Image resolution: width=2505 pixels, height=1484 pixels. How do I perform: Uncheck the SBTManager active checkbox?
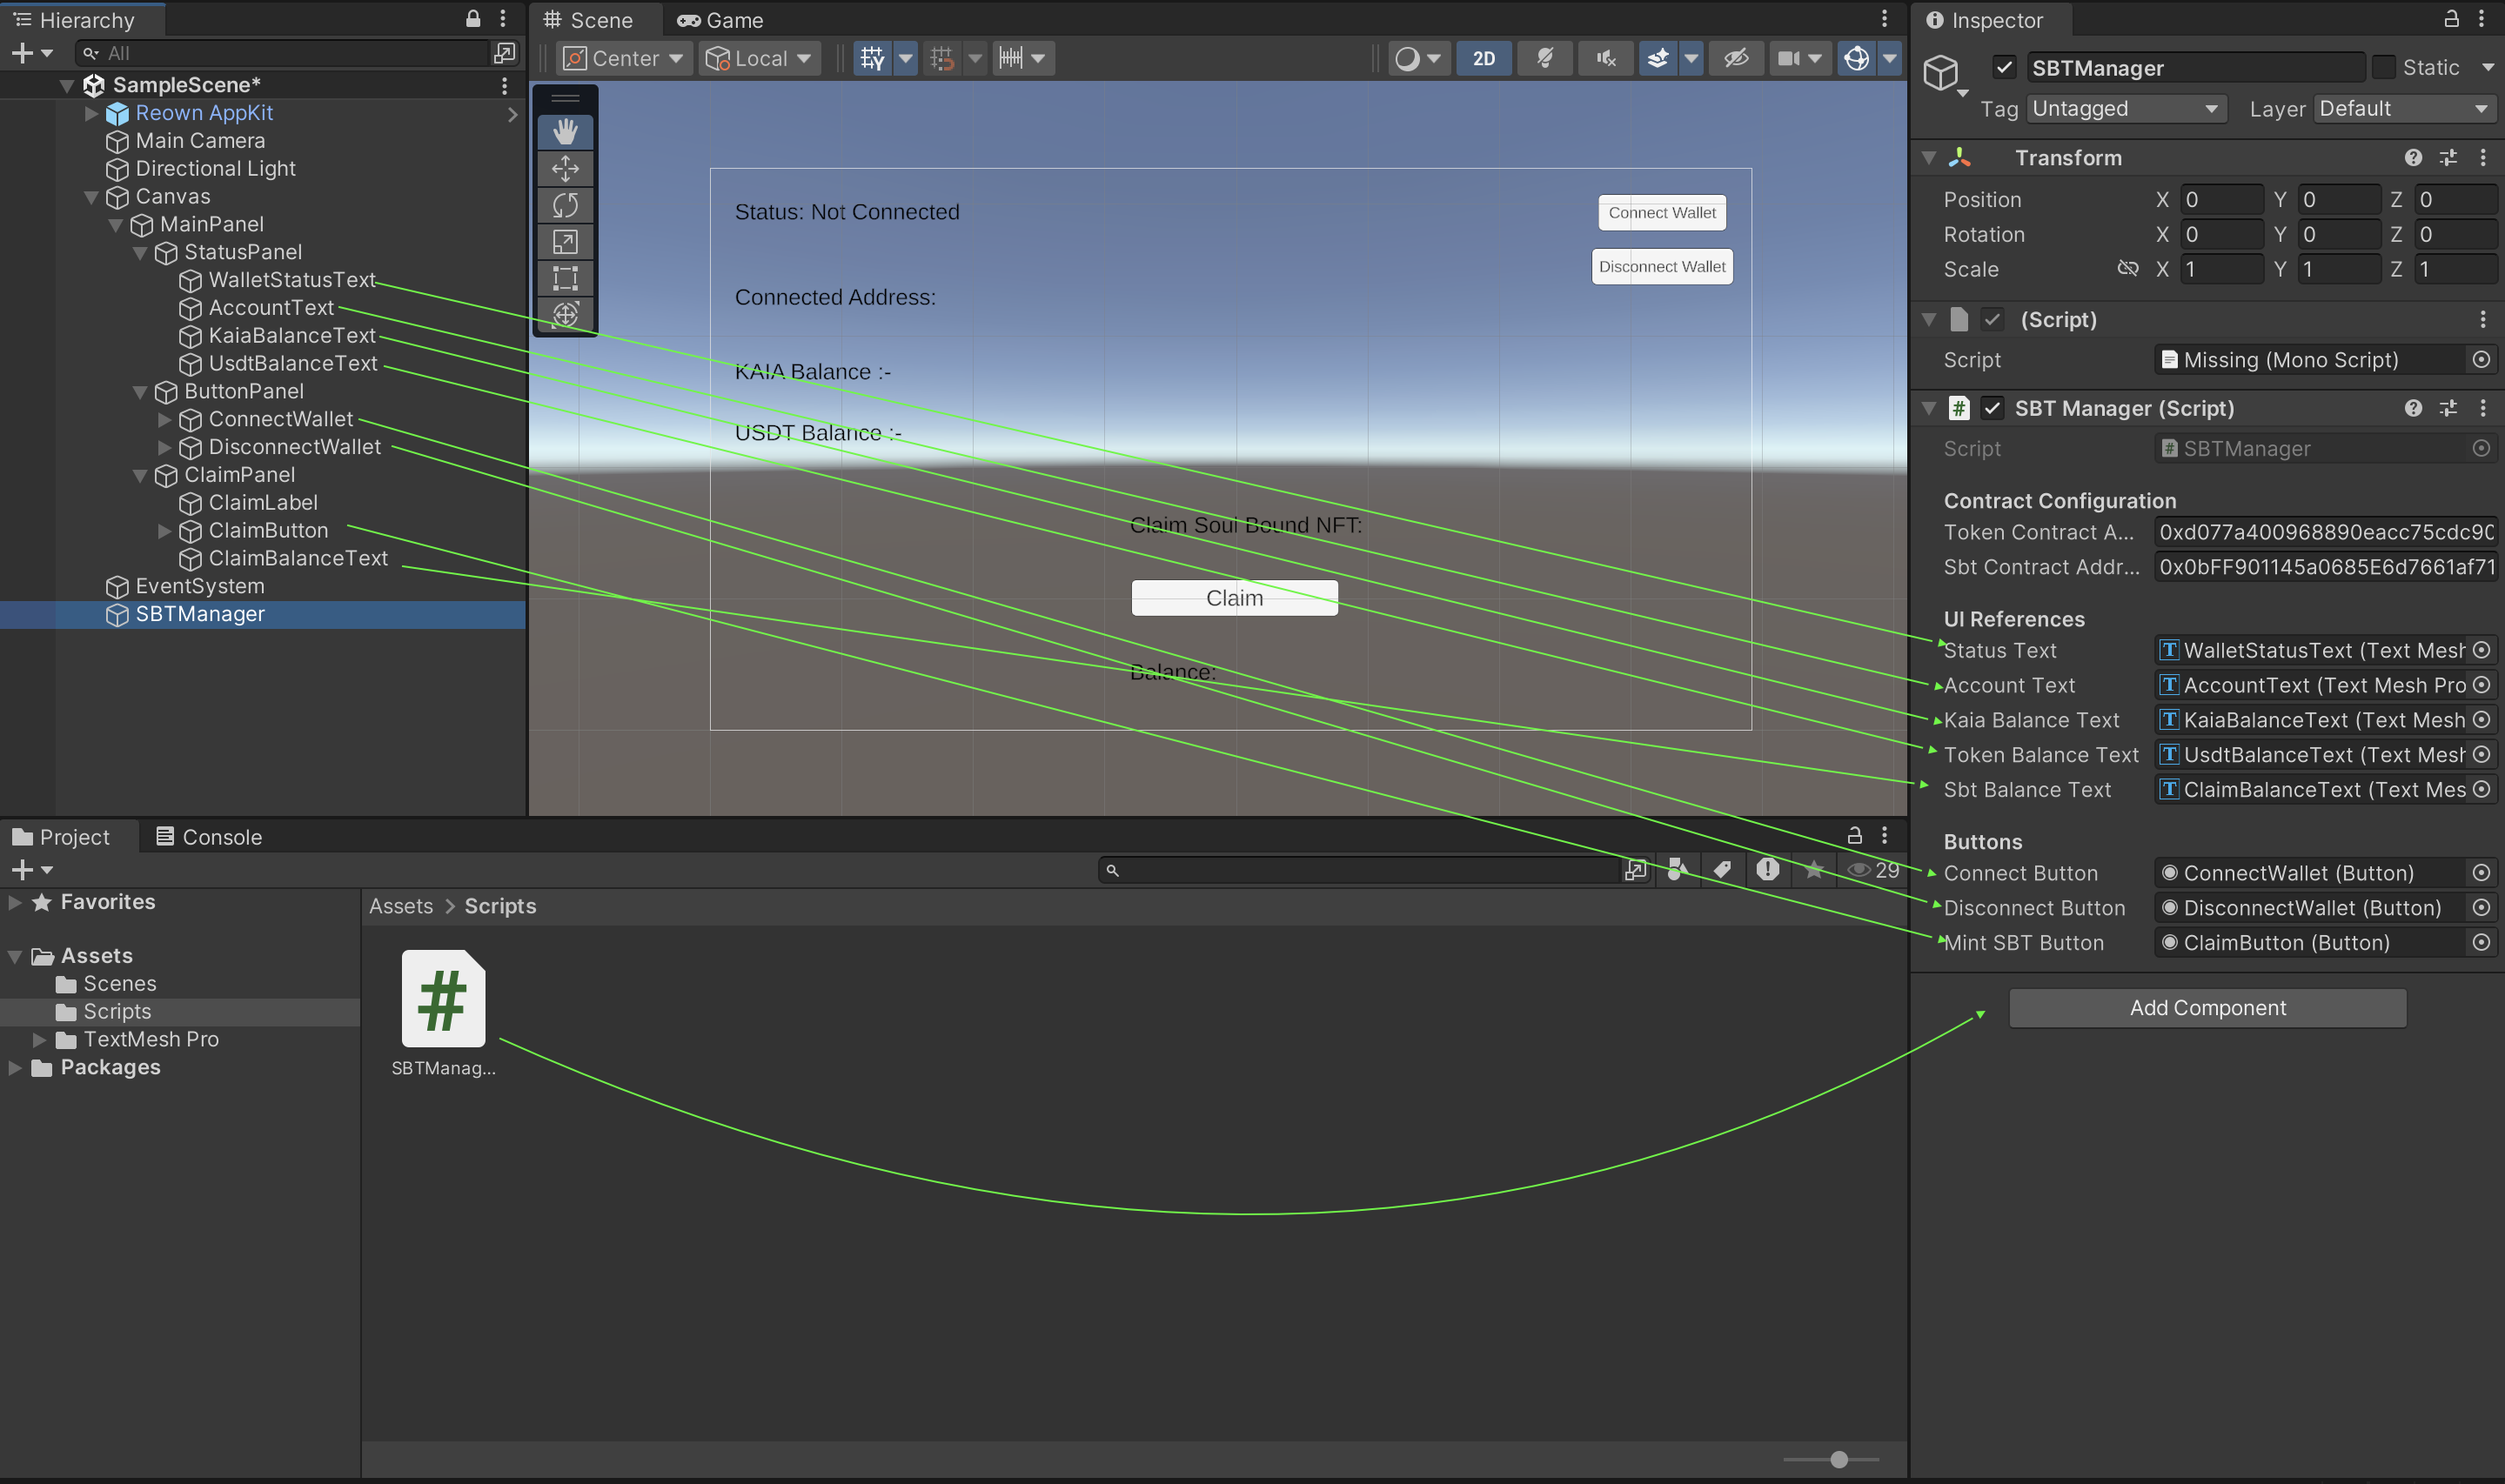pyautogui.click(x=2004, y=67)
